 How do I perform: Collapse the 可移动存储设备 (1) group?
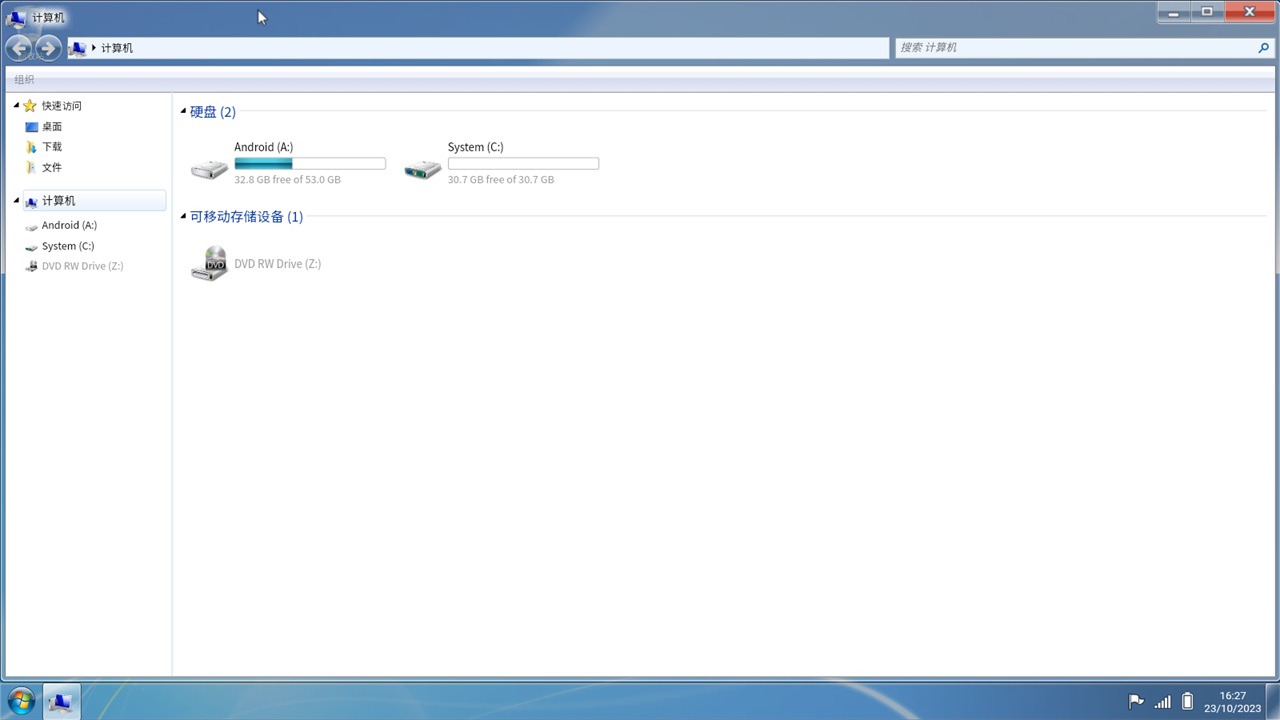(183, 216)
